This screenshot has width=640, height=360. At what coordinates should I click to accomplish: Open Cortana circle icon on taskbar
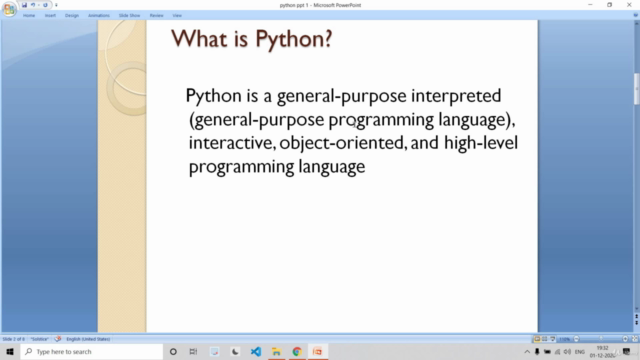point(173,351)
